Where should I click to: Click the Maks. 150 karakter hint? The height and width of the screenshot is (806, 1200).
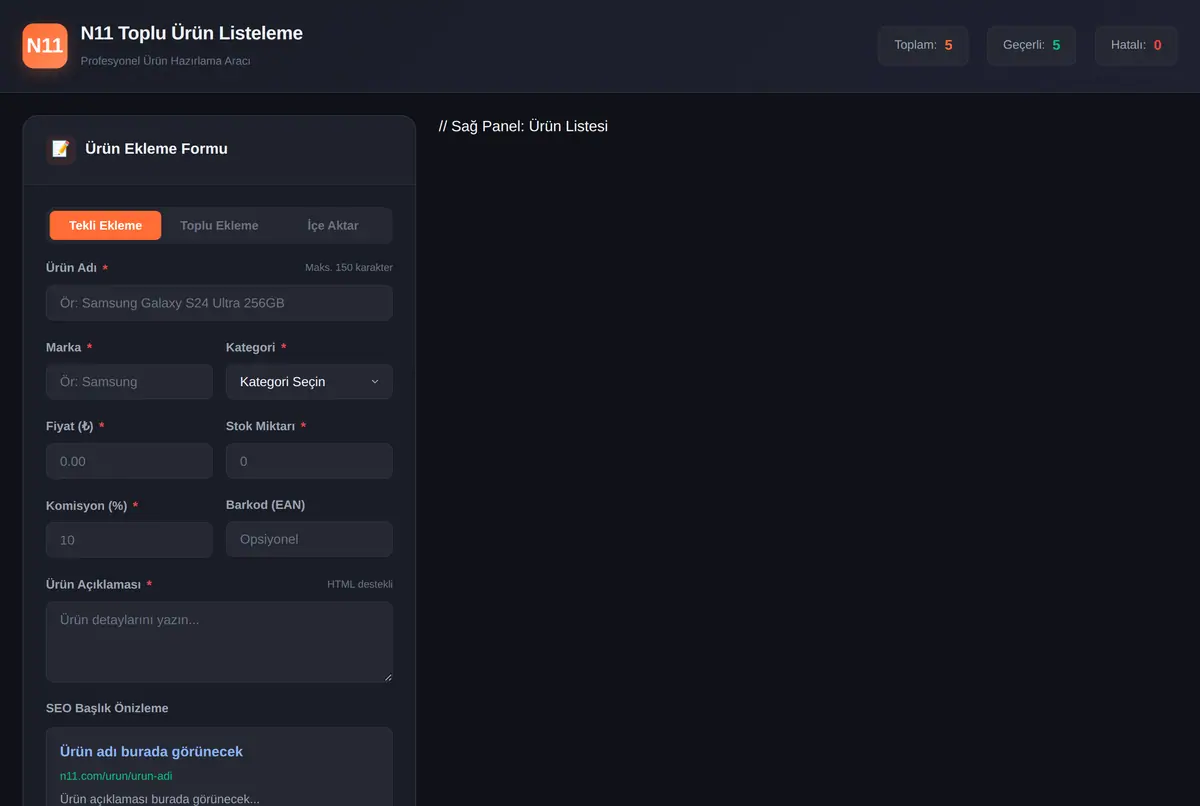[x=349, y=267]
